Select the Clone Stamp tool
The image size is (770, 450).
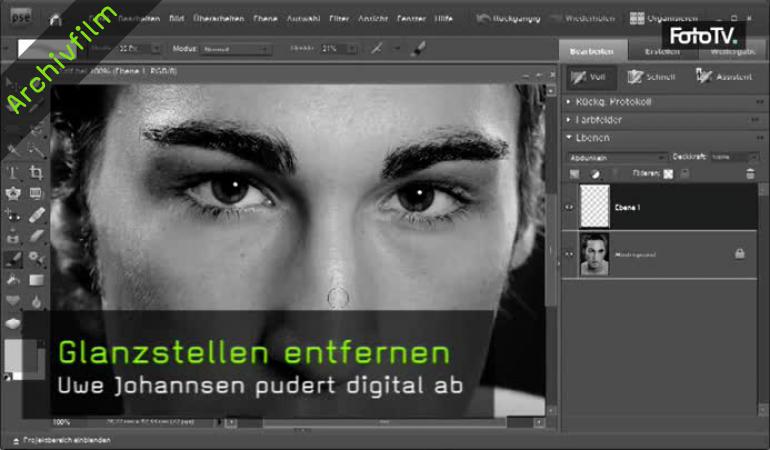click(x=12, y=237)
